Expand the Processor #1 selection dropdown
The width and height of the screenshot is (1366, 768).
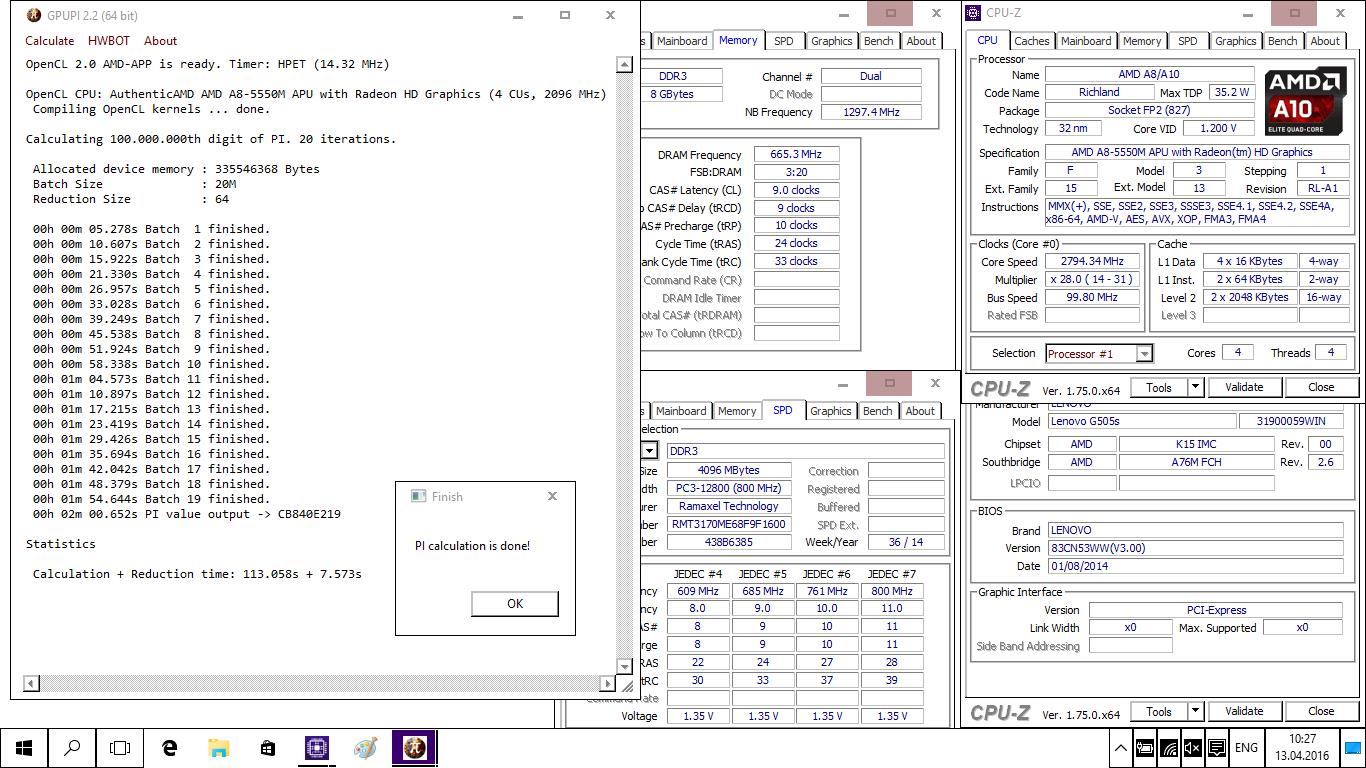pos(1144,353)
